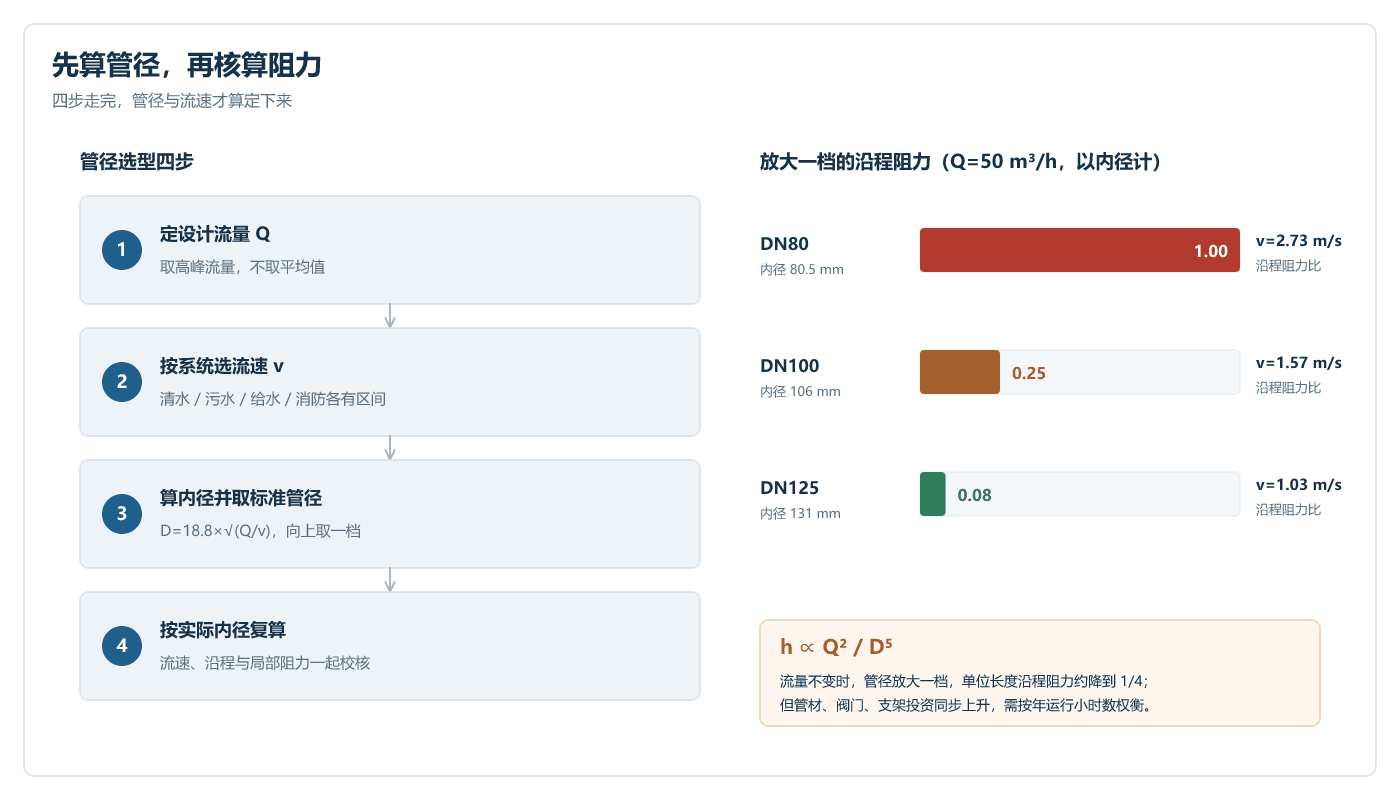Select the velocity v=1.57 m/s
1400x800 pixels.
coord(1299,363)
